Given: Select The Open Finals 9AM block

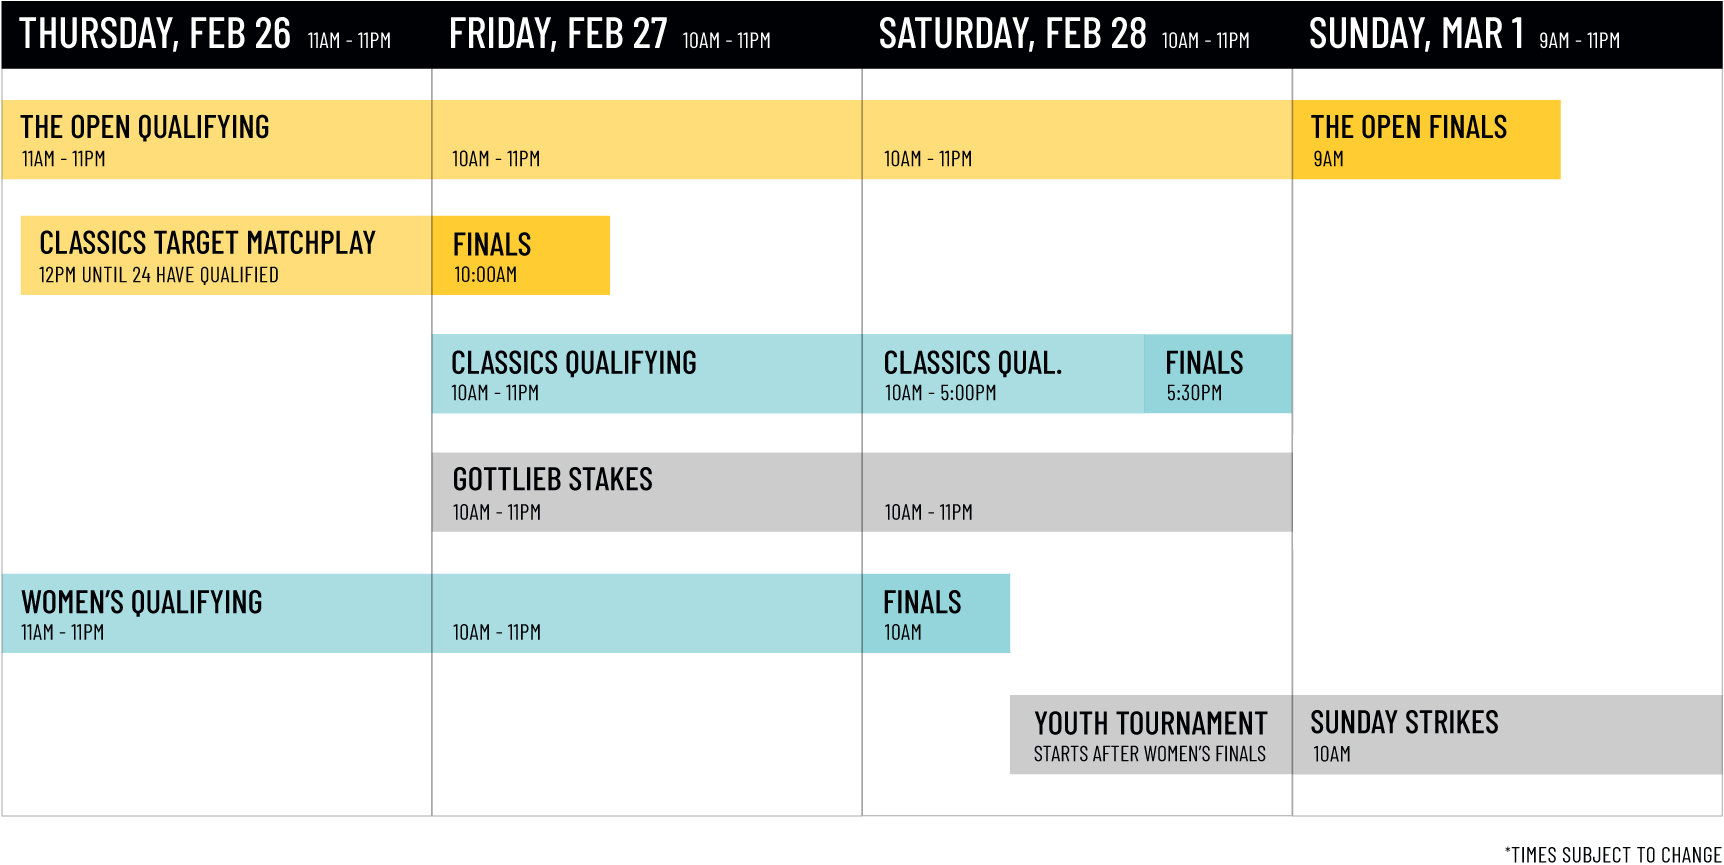Looking at the screenshot, I should click(x=1425, y=140).
